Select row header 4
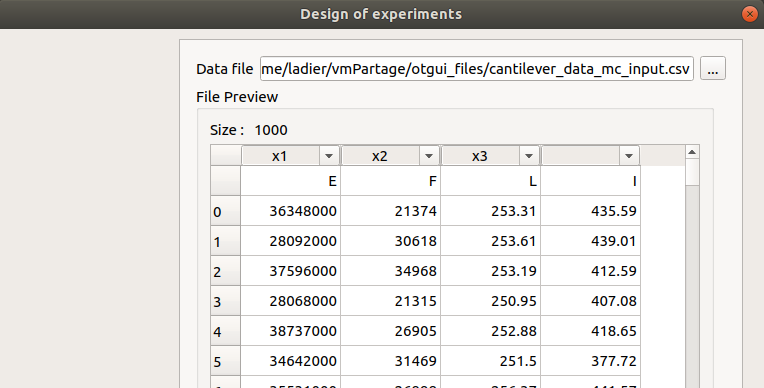 [226, 331]
